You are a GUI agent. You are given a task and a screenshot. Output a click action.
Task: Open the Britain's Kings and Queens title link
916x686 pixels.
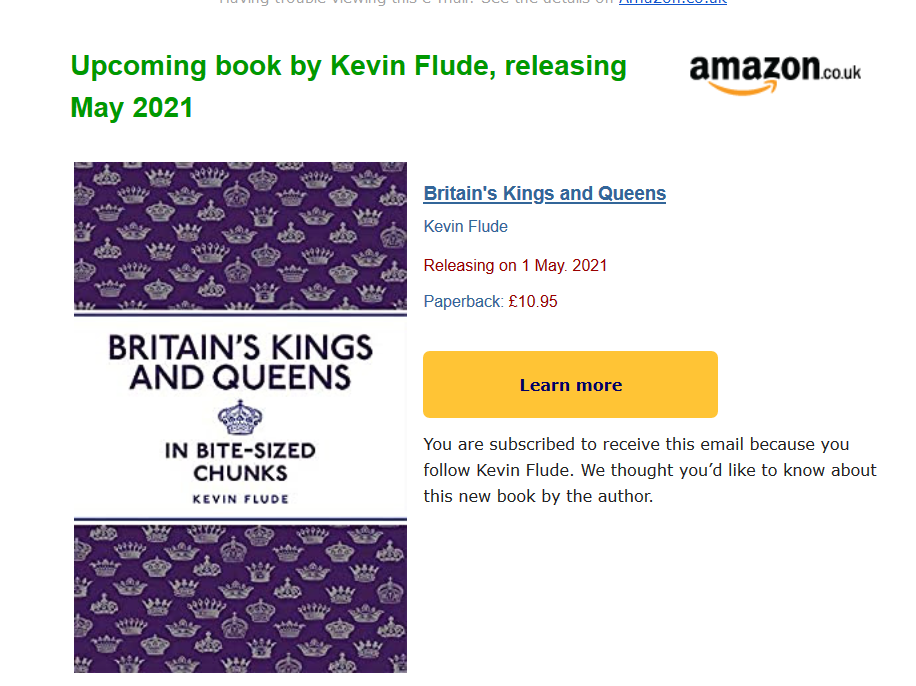tap(544, 193)
